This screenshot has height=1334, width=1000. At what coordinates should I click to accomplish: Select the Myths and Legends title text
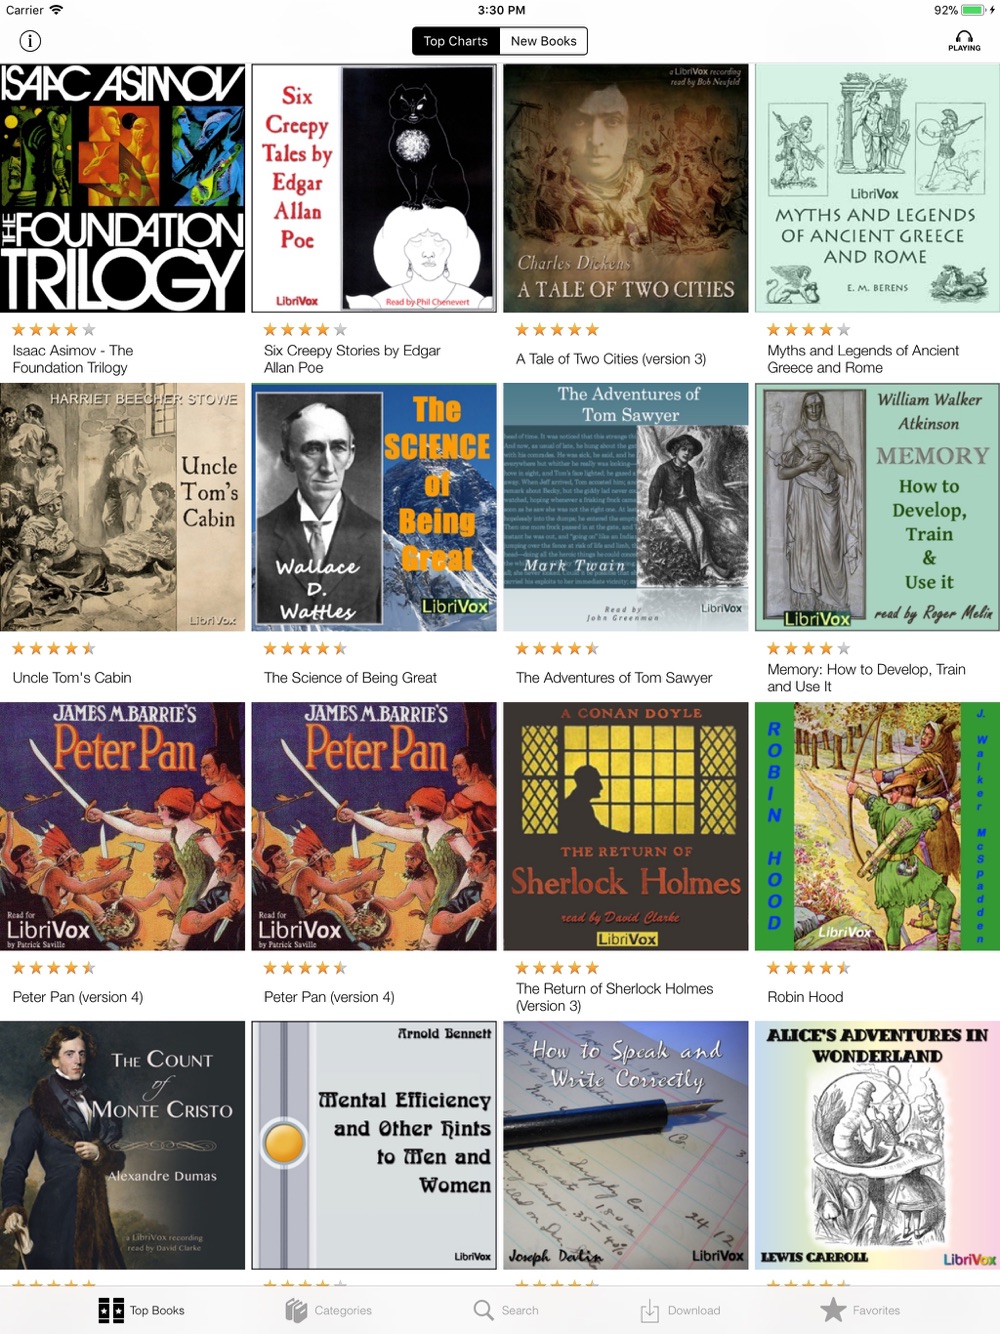click(x=863, y=359)
